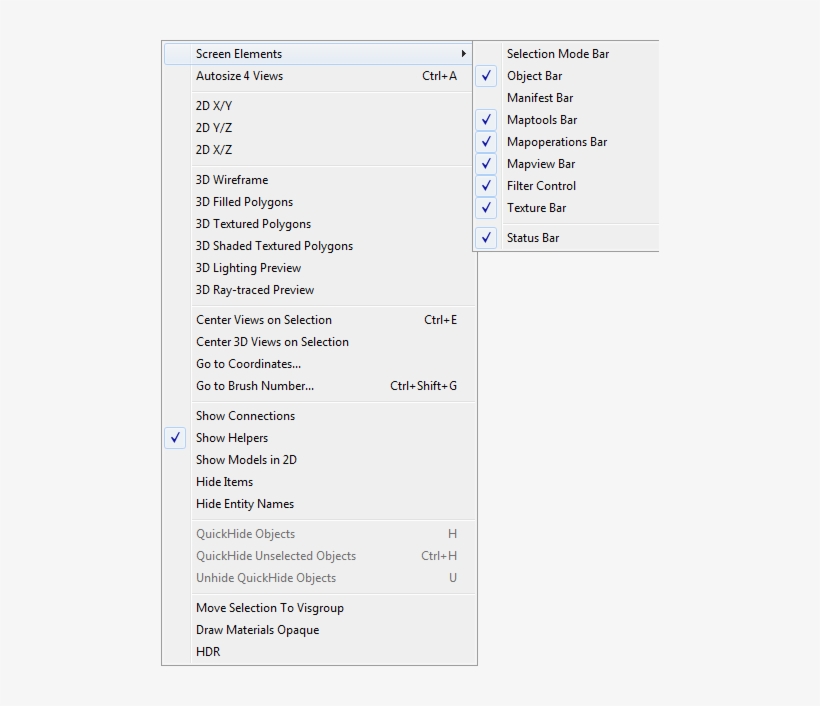Enable Draw Materials Opaque
820x706 pixels.
pyautogui.click(x=257, y=630)
